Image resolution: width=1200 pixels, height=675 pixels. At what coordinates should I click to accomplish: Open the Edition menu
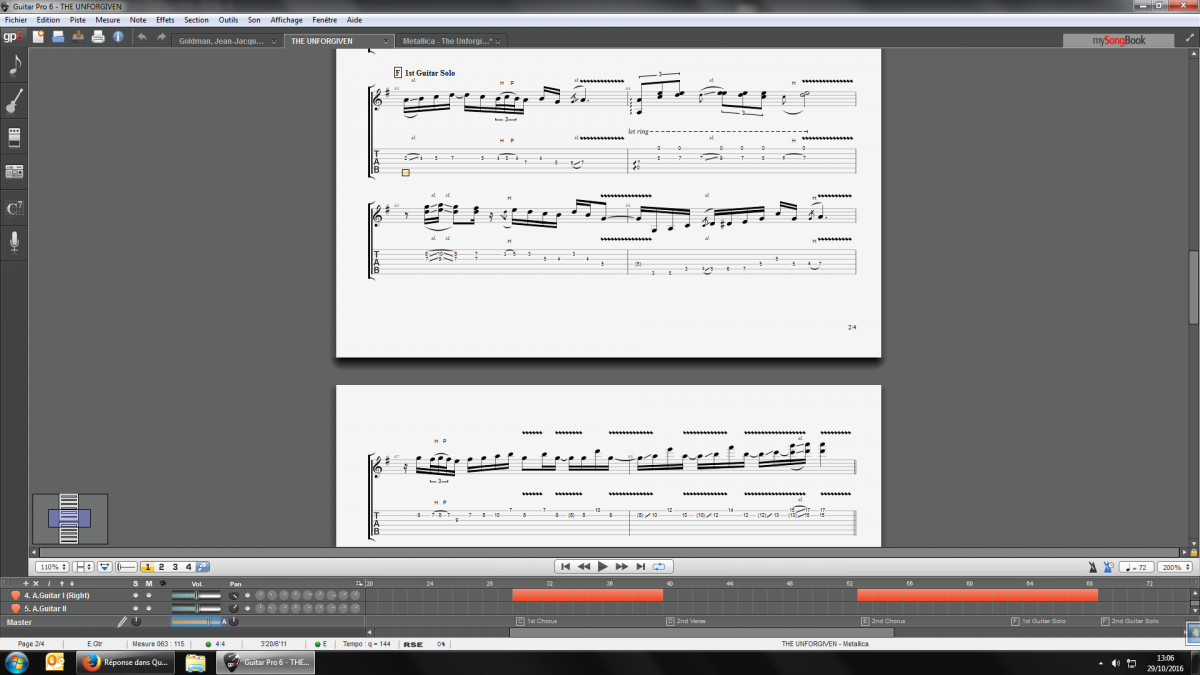click(48, 20)
